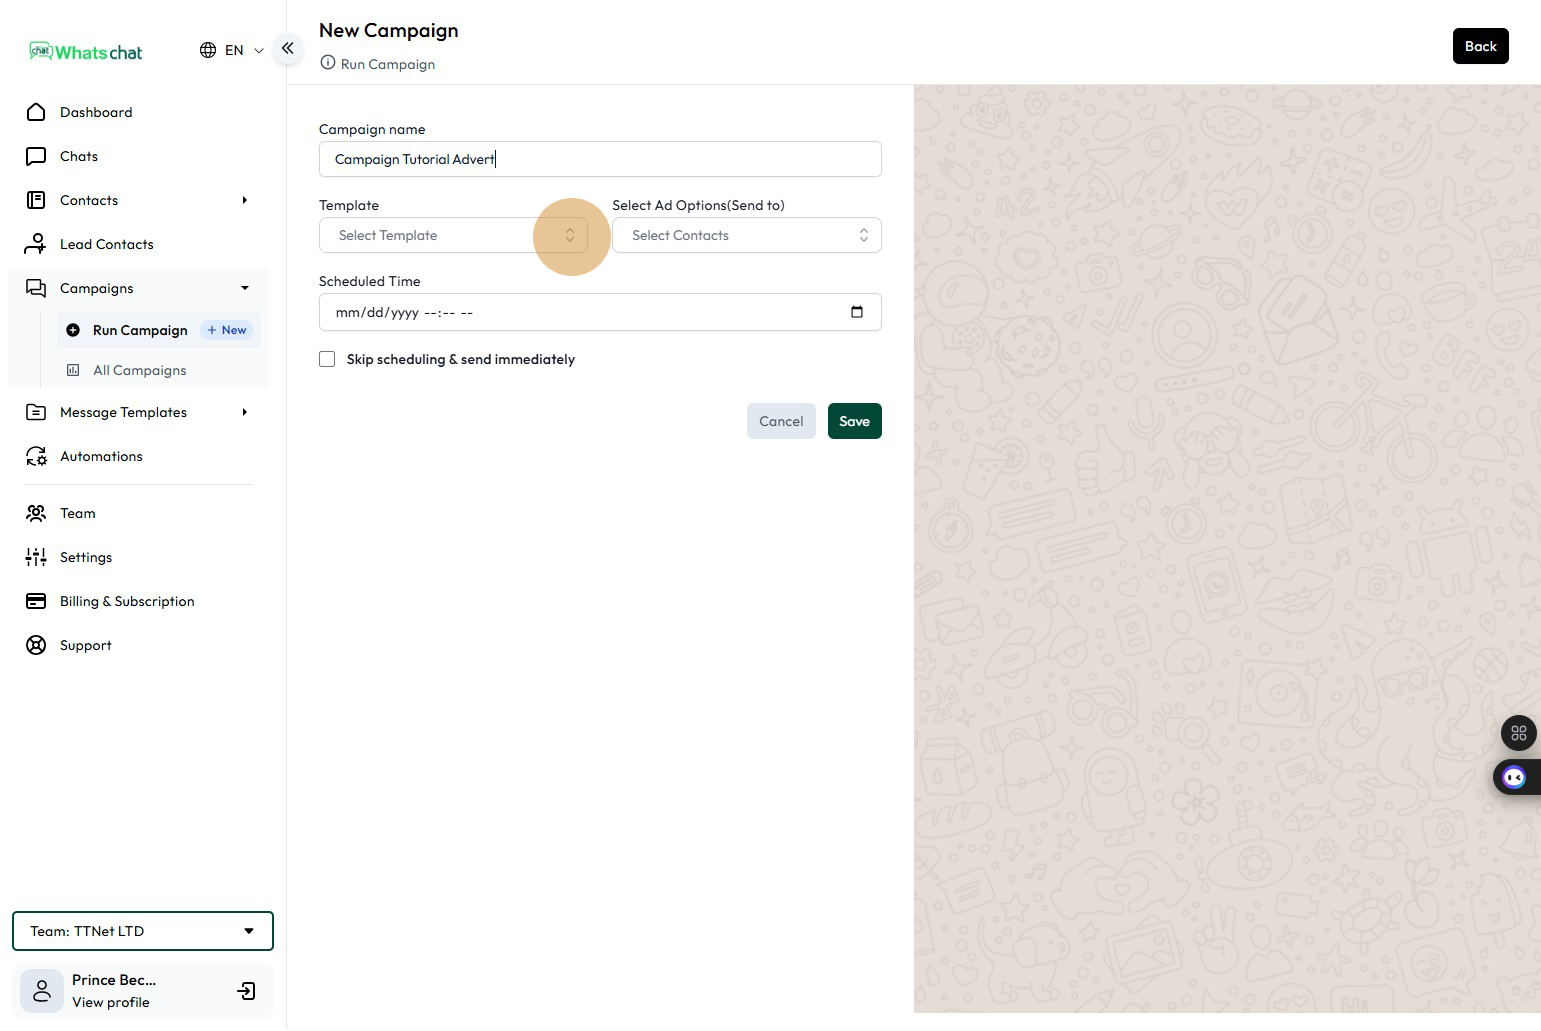This screenshot has height=1031, width=1541.
Task: Collapse the Campaigns menu section
Action: (x=244, y=288)
